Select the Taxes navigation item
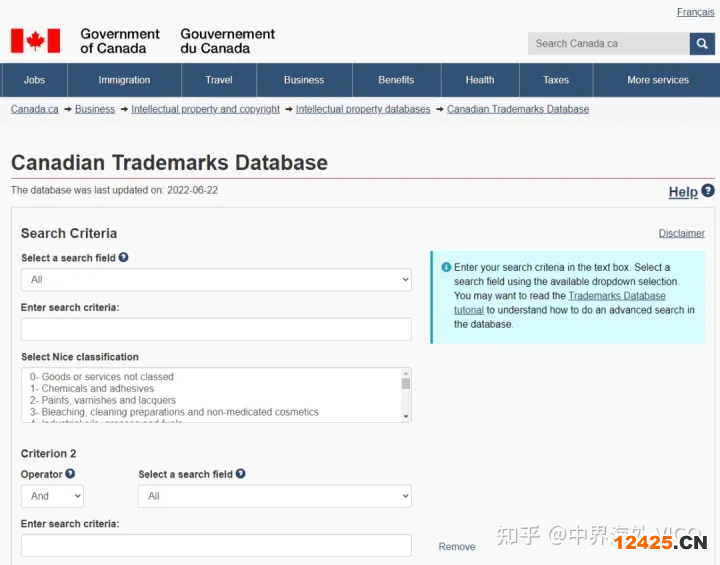Screen dimensions: 720x565 click(x=556, y=80)
